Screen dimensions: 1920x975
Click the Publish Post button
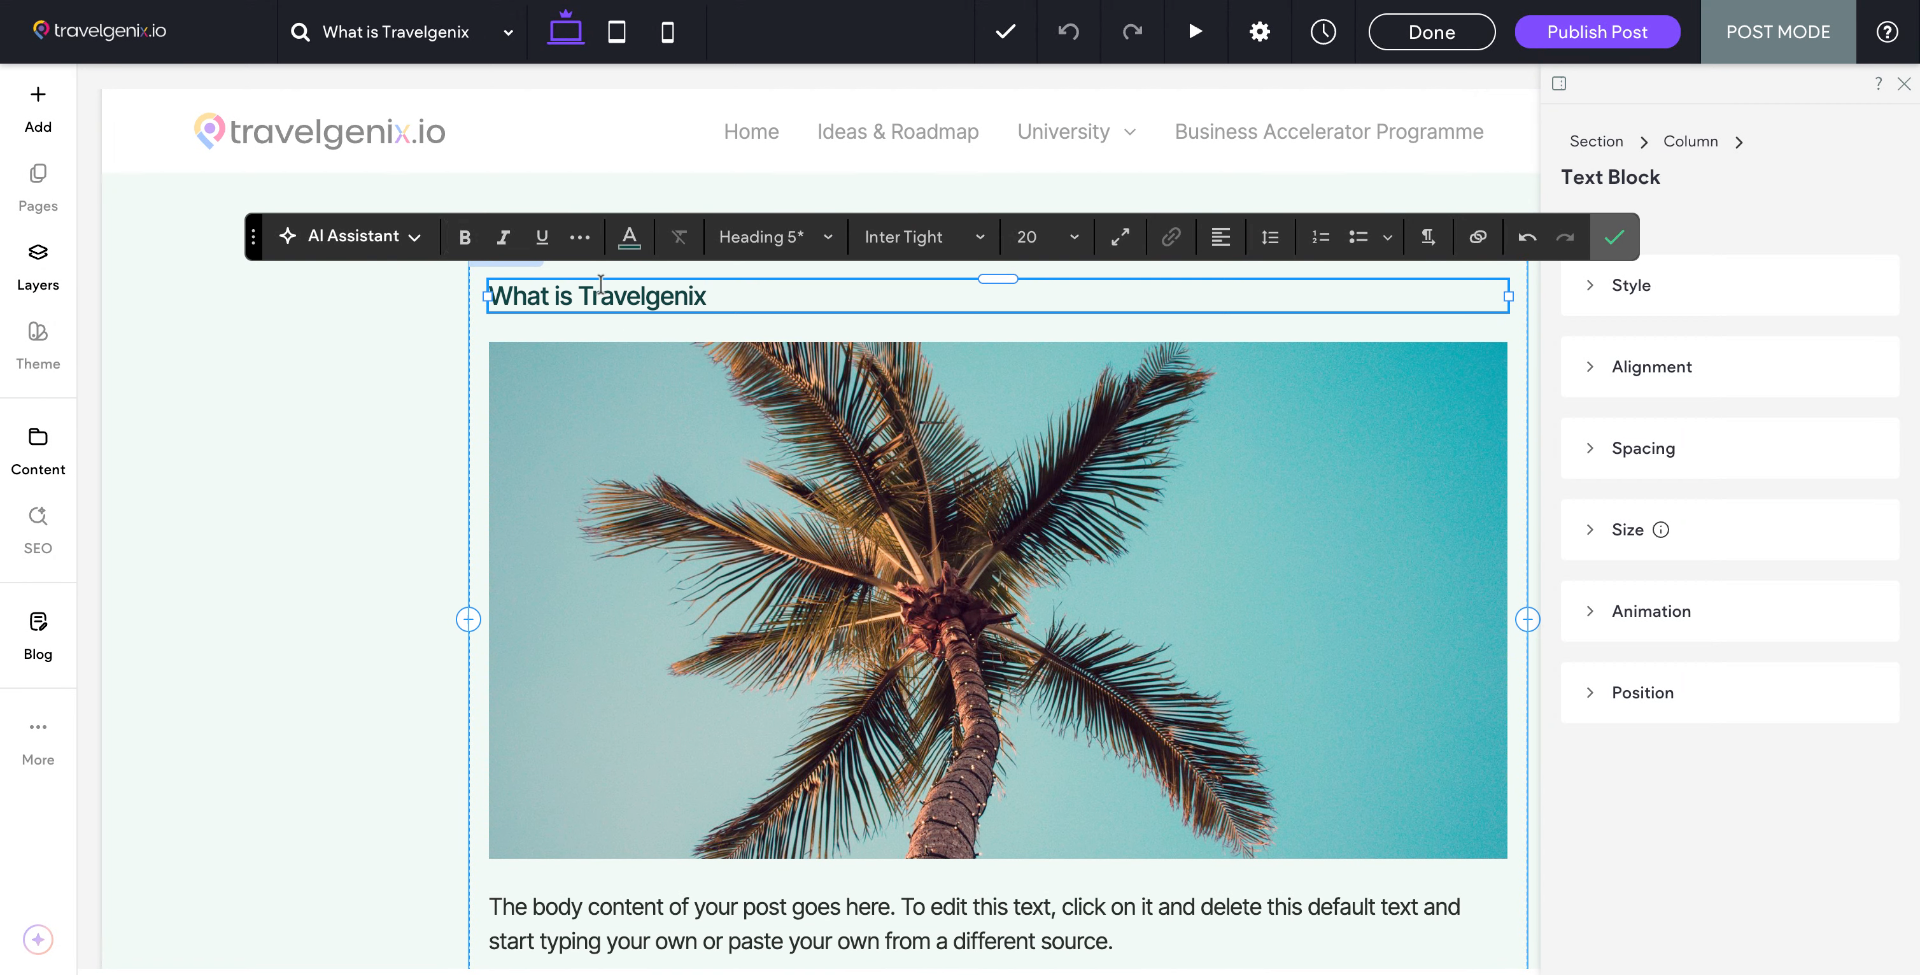coord(1596,31)
